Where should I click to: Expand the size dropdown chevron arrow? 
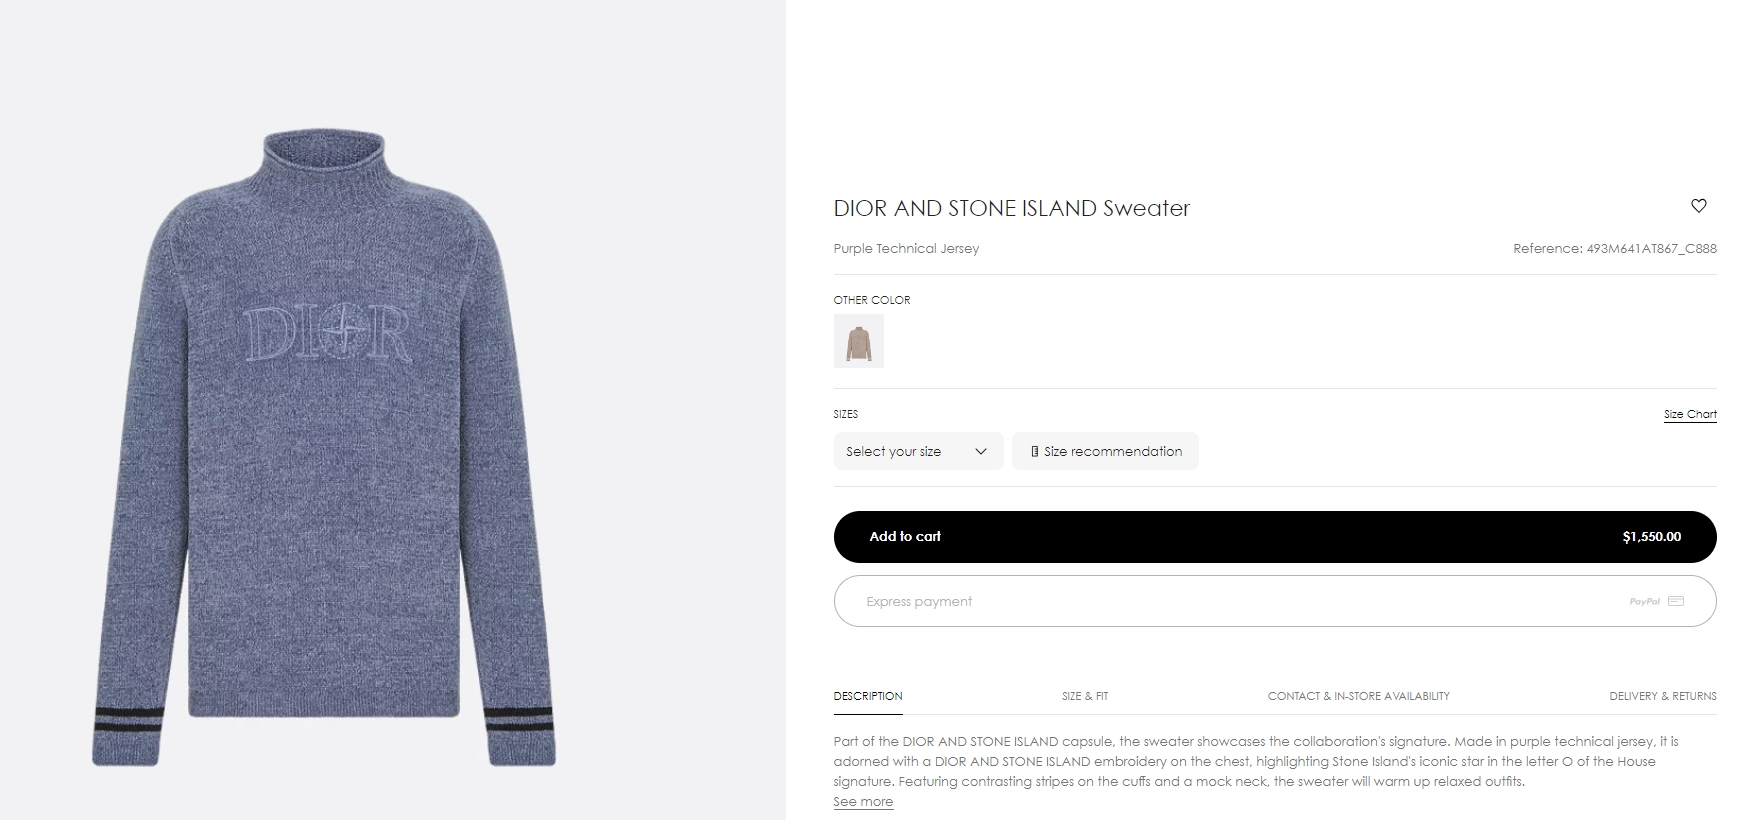pos(981,452)
